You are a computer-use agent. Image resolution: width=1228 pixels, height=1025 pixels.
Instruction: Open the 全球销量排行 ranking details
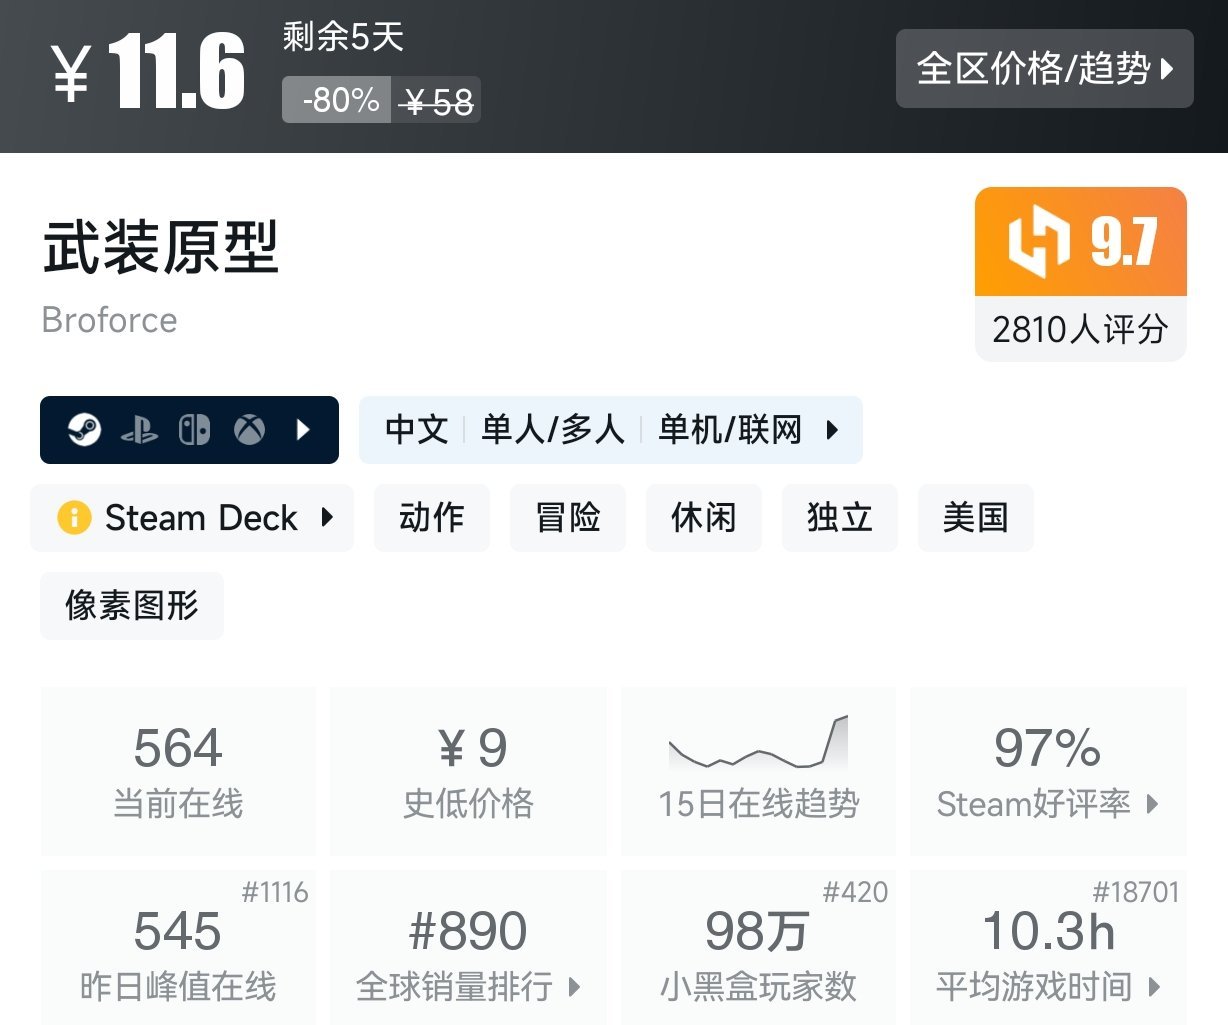click(575, 986)
